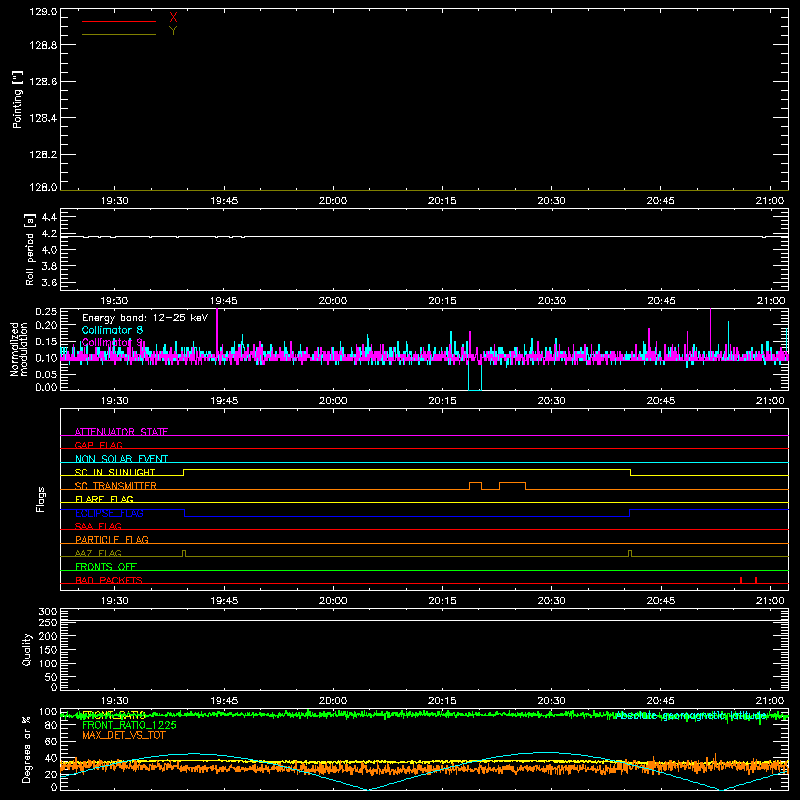Click the FLARE_FLAG label
The height and width of the screenshot is (800, 800).
[x=104, y=499]
